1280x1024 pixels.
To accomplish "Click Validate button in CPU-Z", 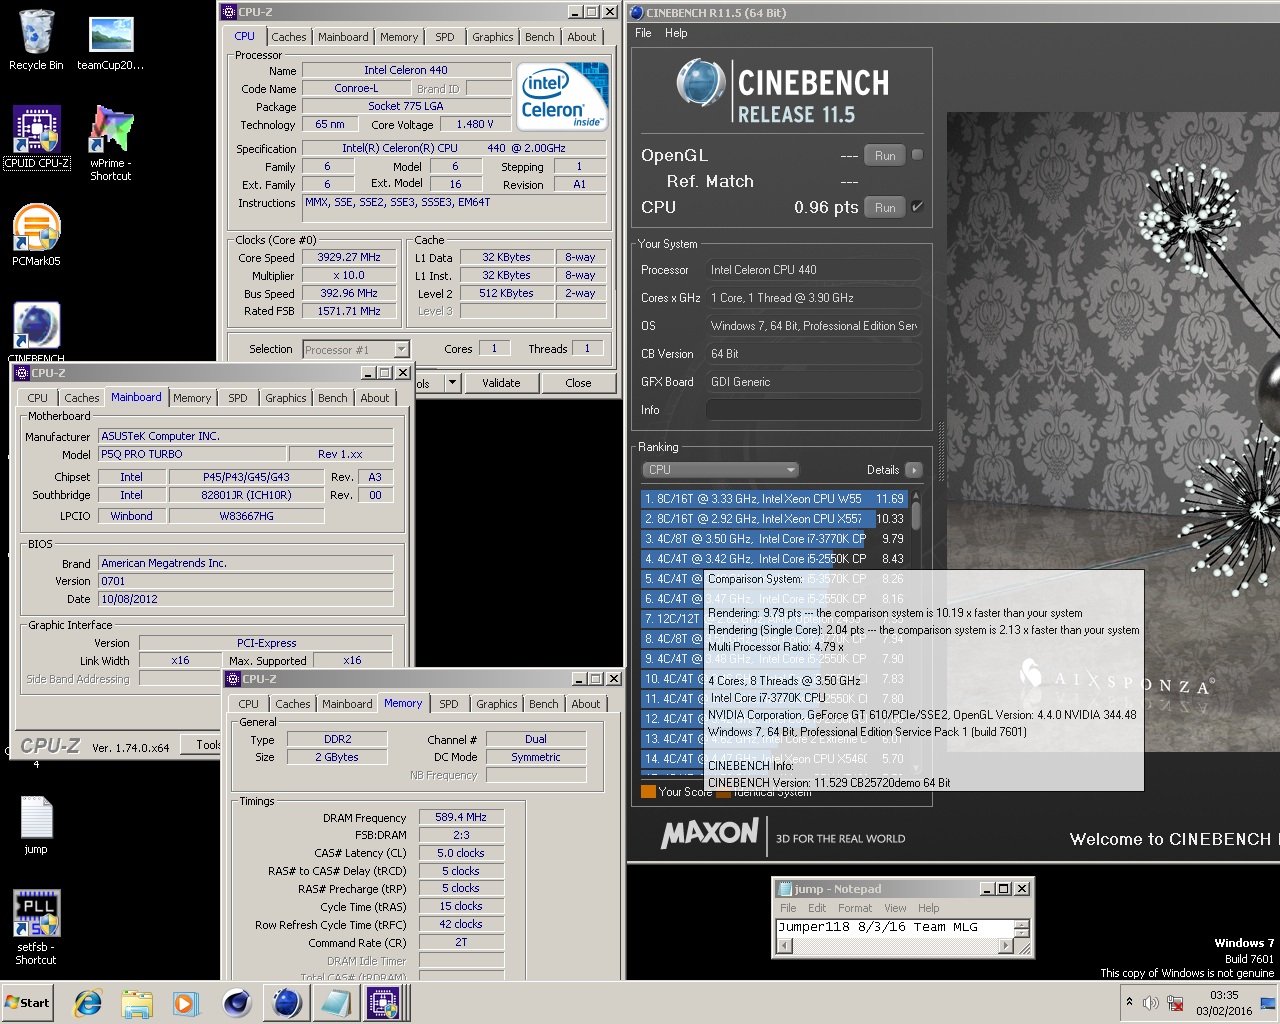I will (501, 382).
